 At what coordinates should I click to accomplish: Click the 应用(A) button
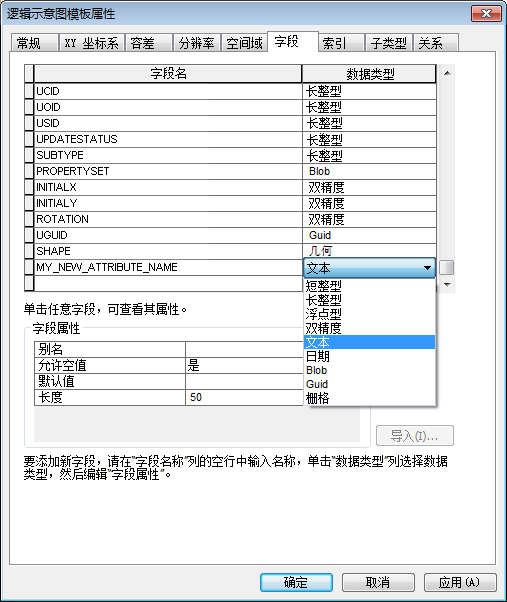[460, 582]
